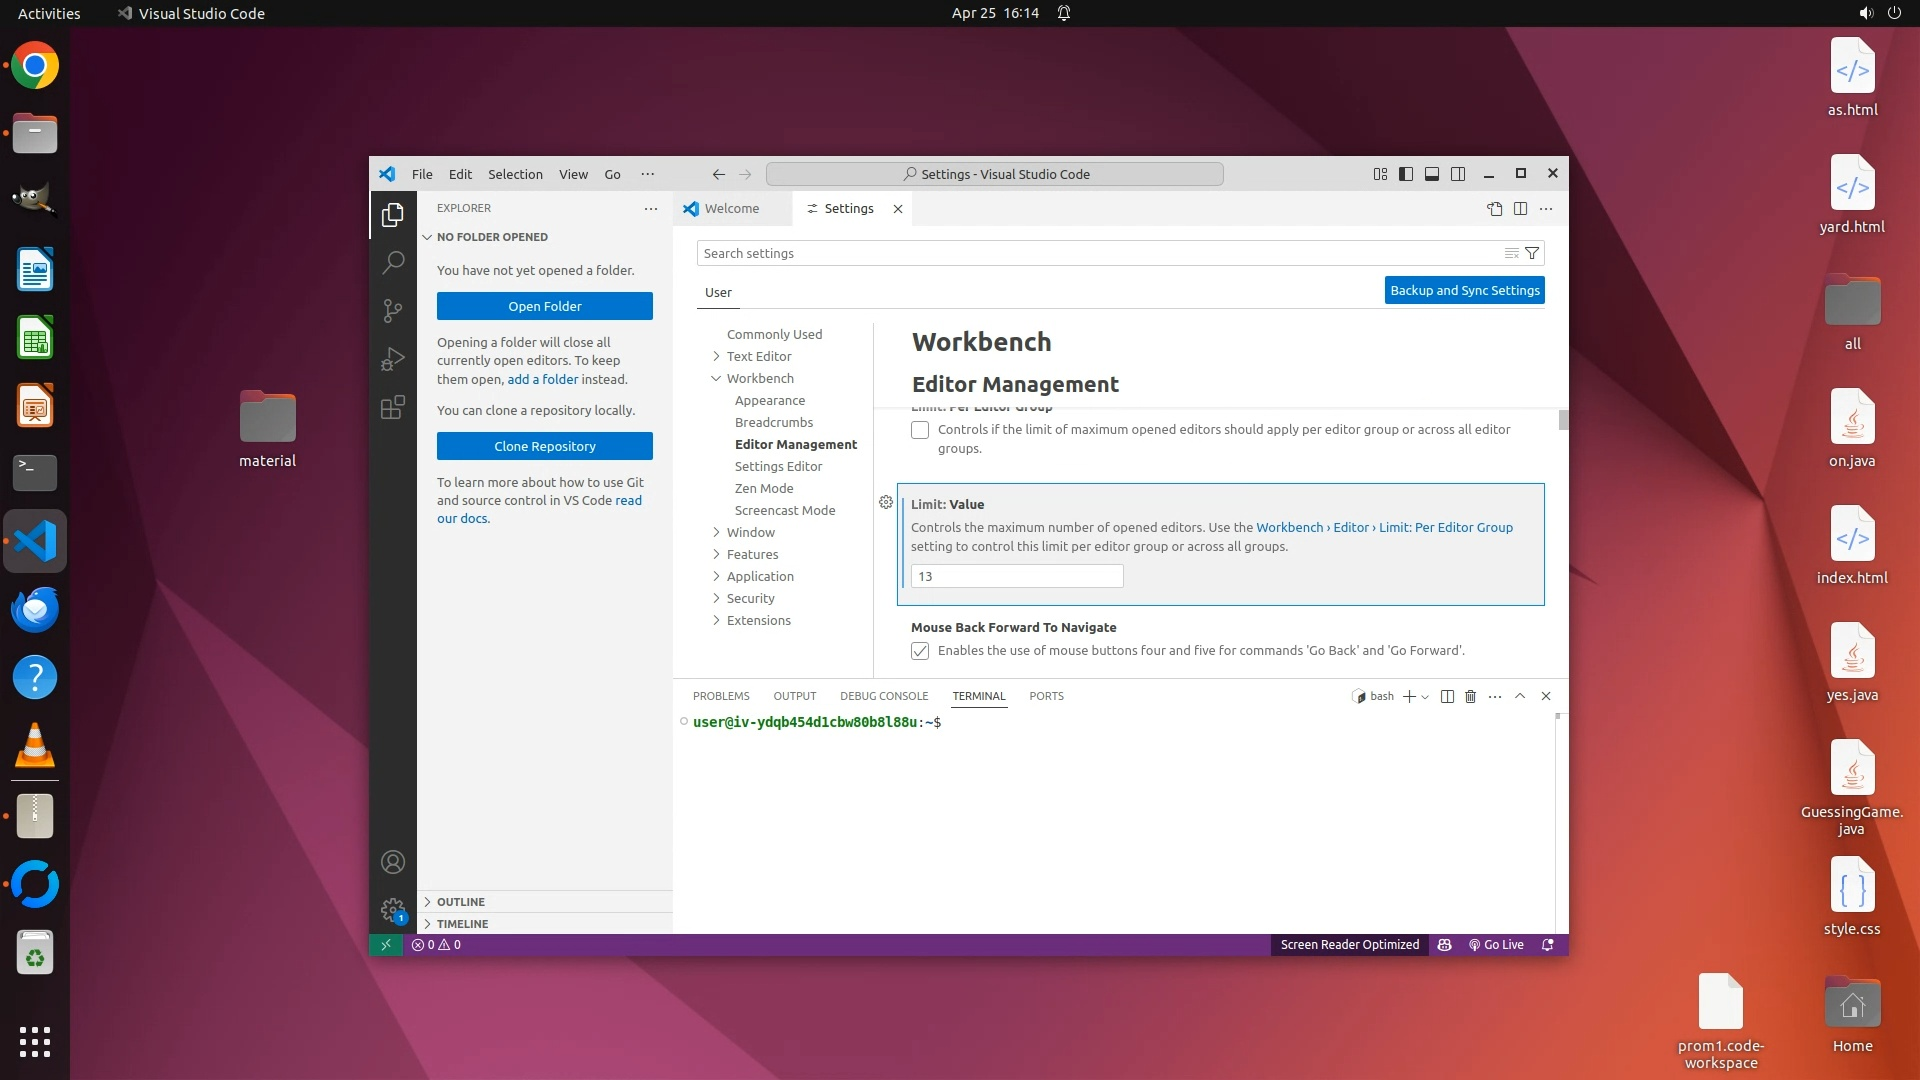
Task: Open the Search view in activity bar
Action: point(393,262)
